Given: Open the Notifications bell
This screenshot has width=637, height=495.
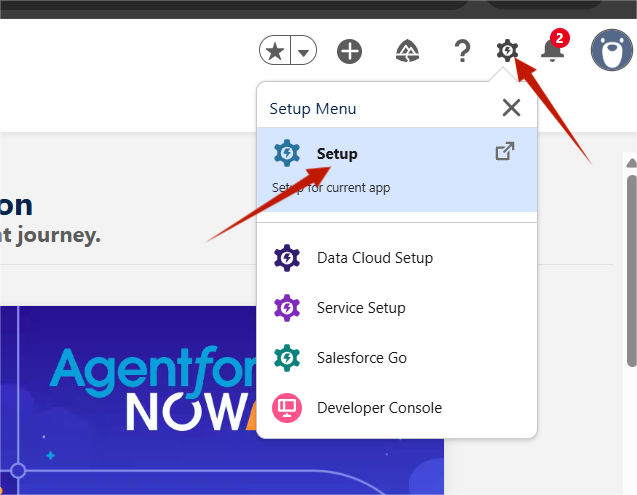Looking at the screenshot, I should pos(552,51).
